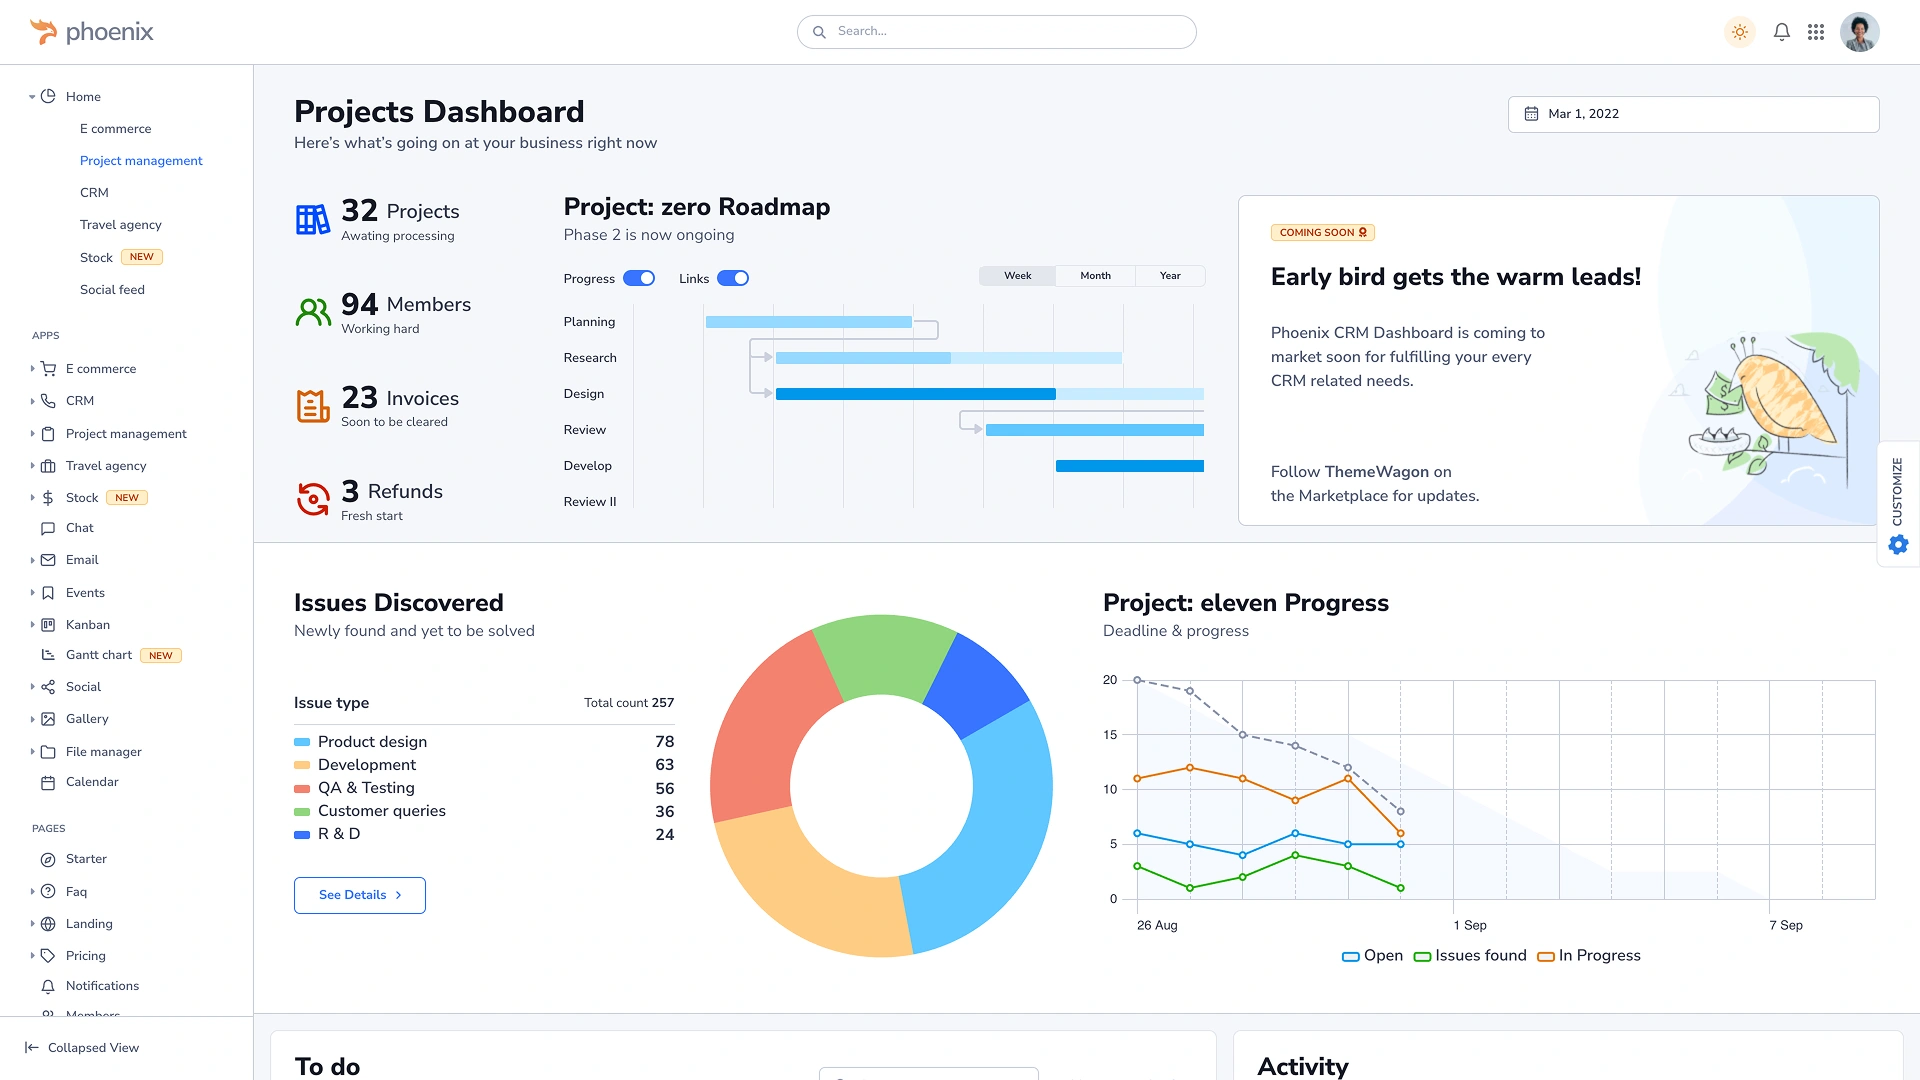Screen dimensions: 1920x1080
Task: Click the Refunds circular arrow icon
Action: click(313, 499)
